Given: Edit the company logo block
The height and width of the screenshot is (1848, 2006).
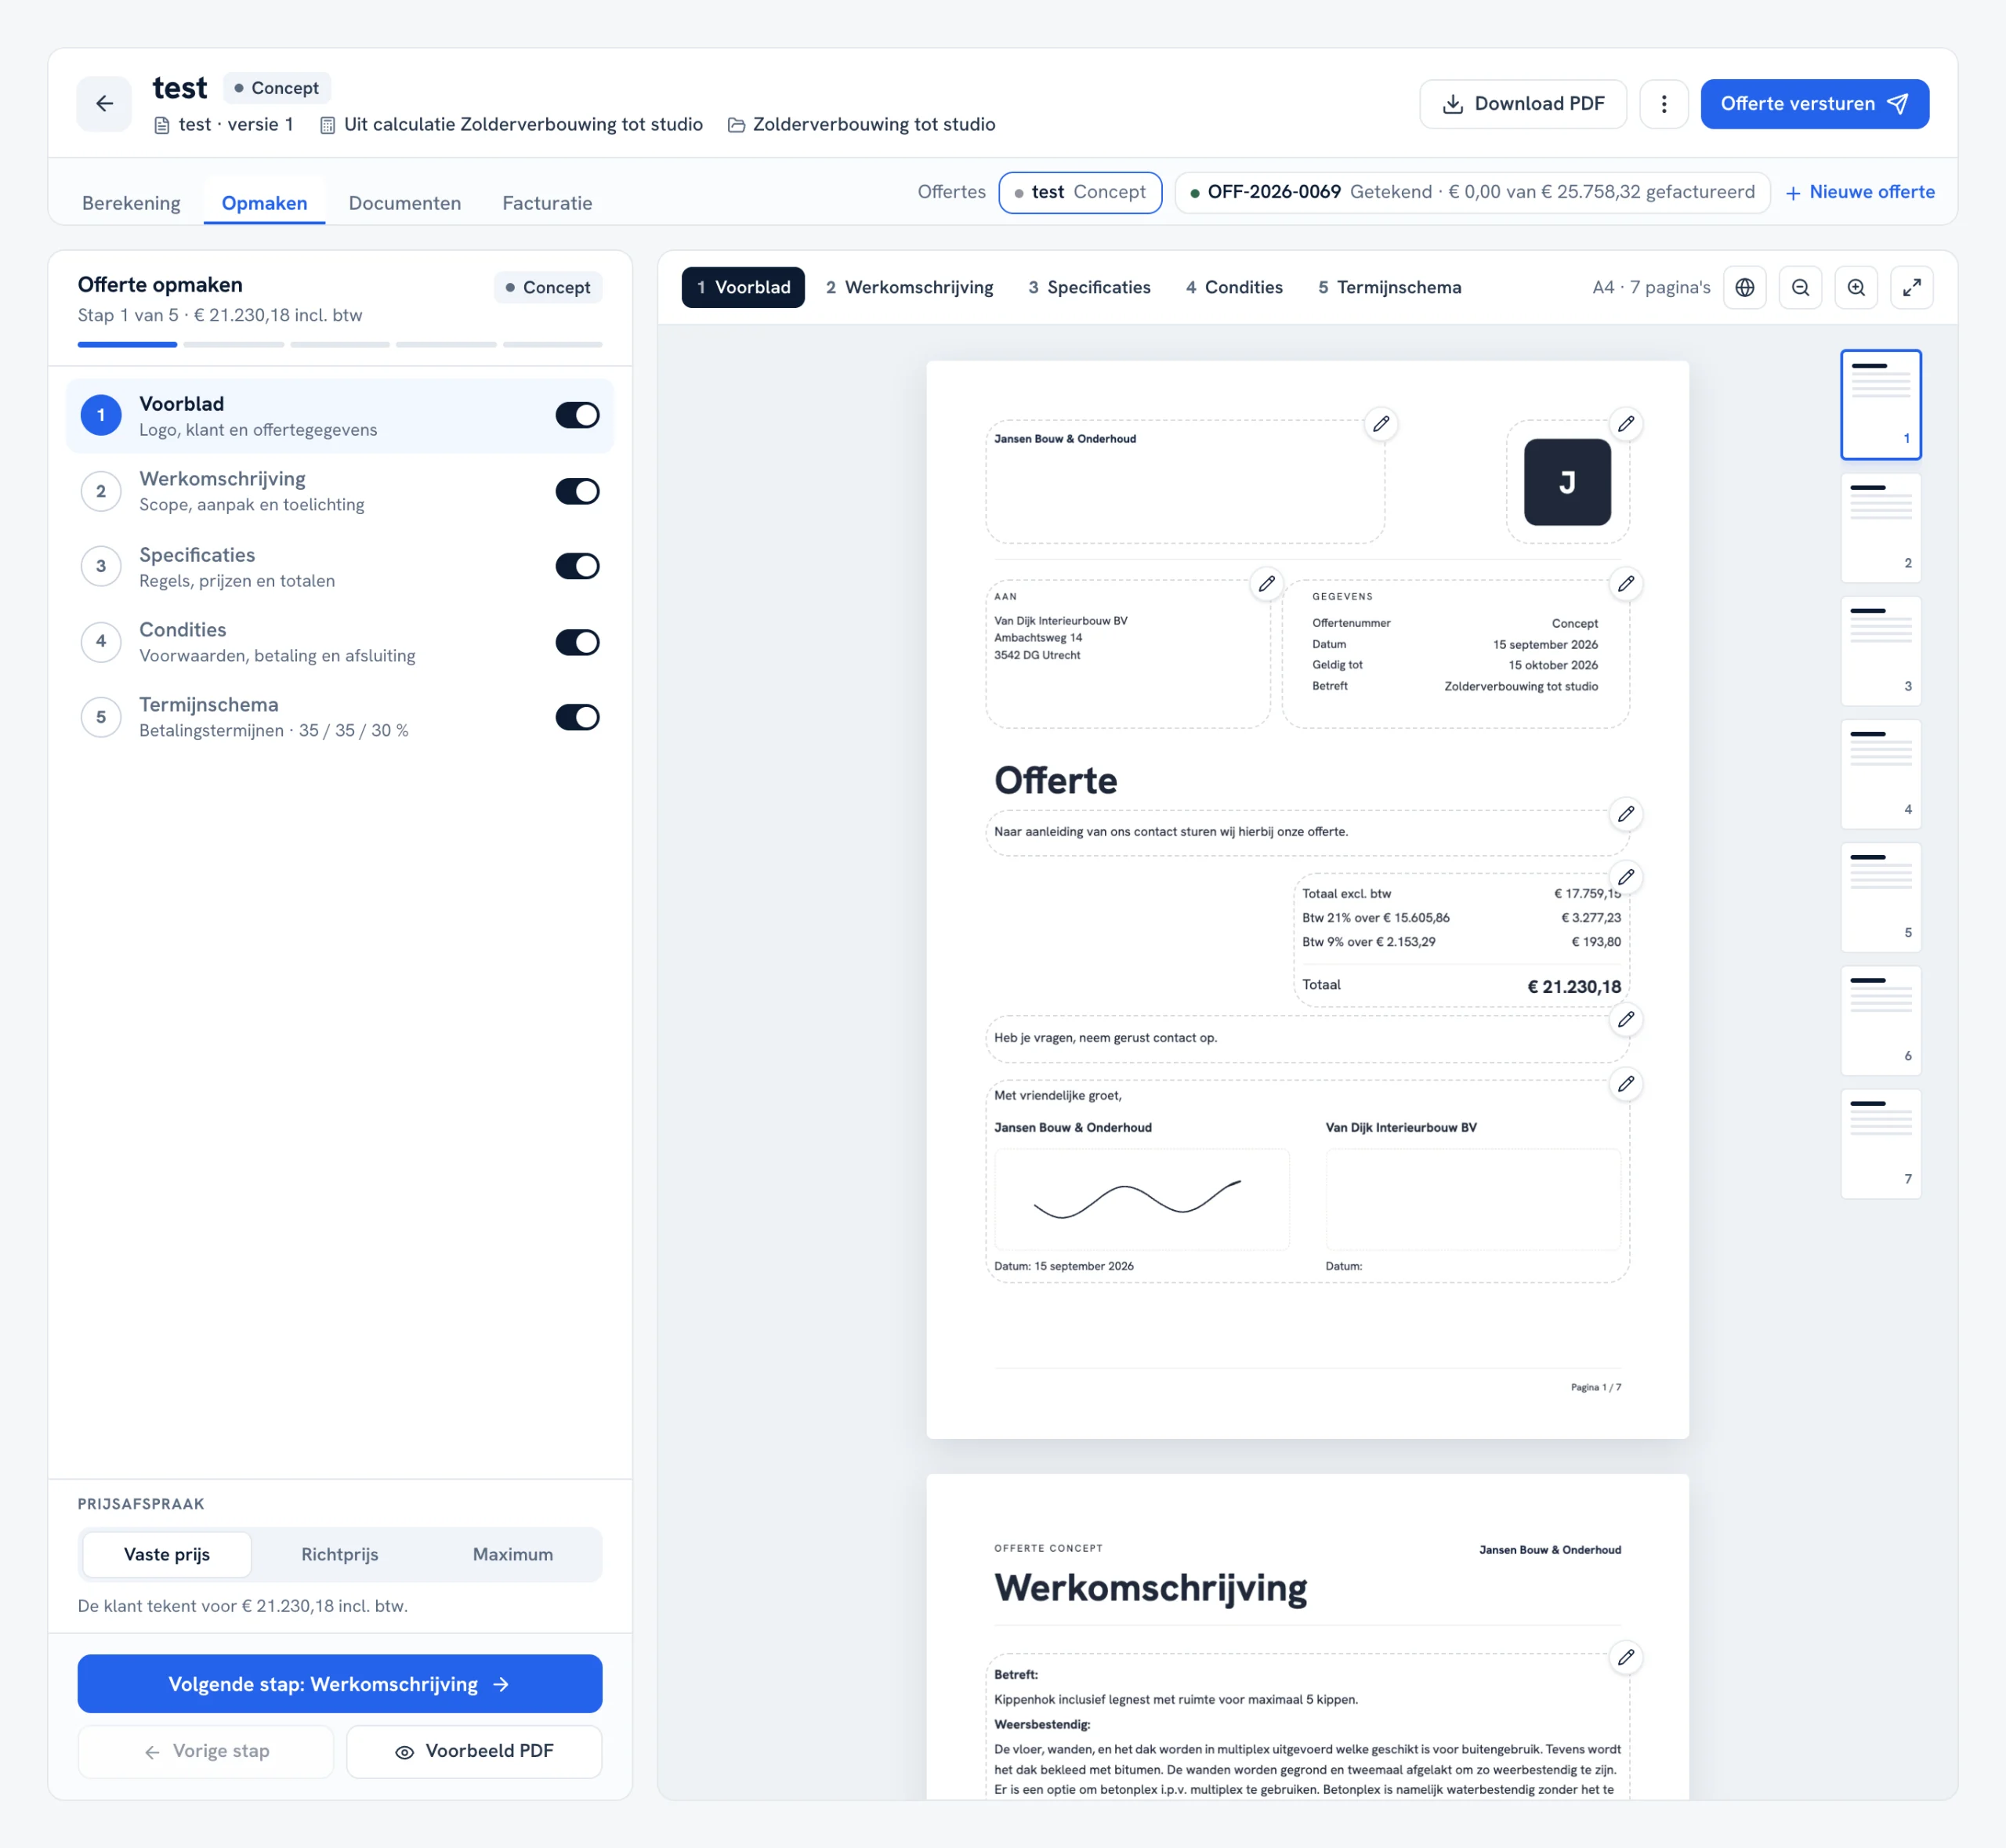Looking at the screenshot, I should click(x=1627, y=424).
